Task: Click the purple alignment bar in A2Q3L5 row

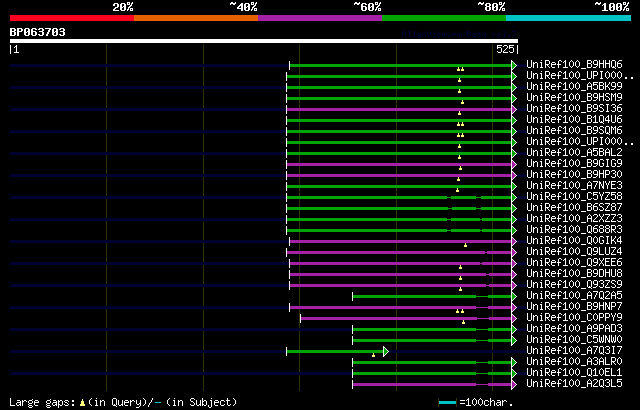Action: [x=432, y=385]
